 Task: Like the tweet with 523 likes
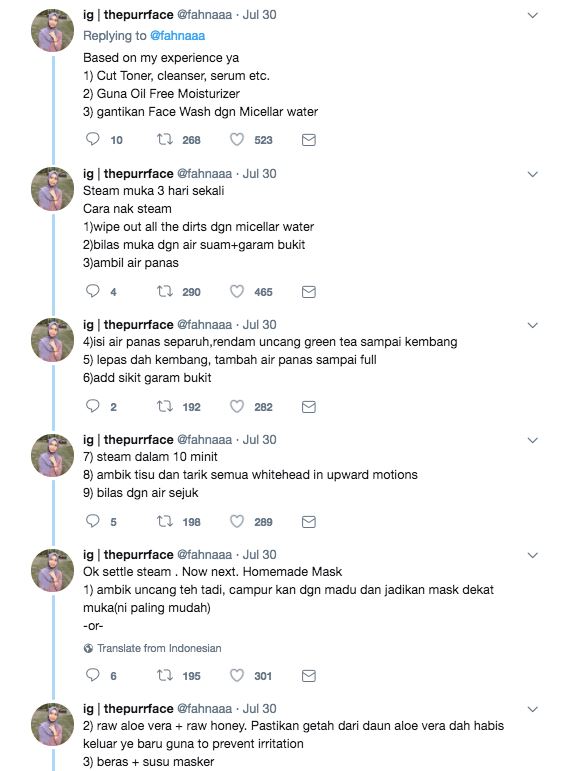click(x=237, y=140)
